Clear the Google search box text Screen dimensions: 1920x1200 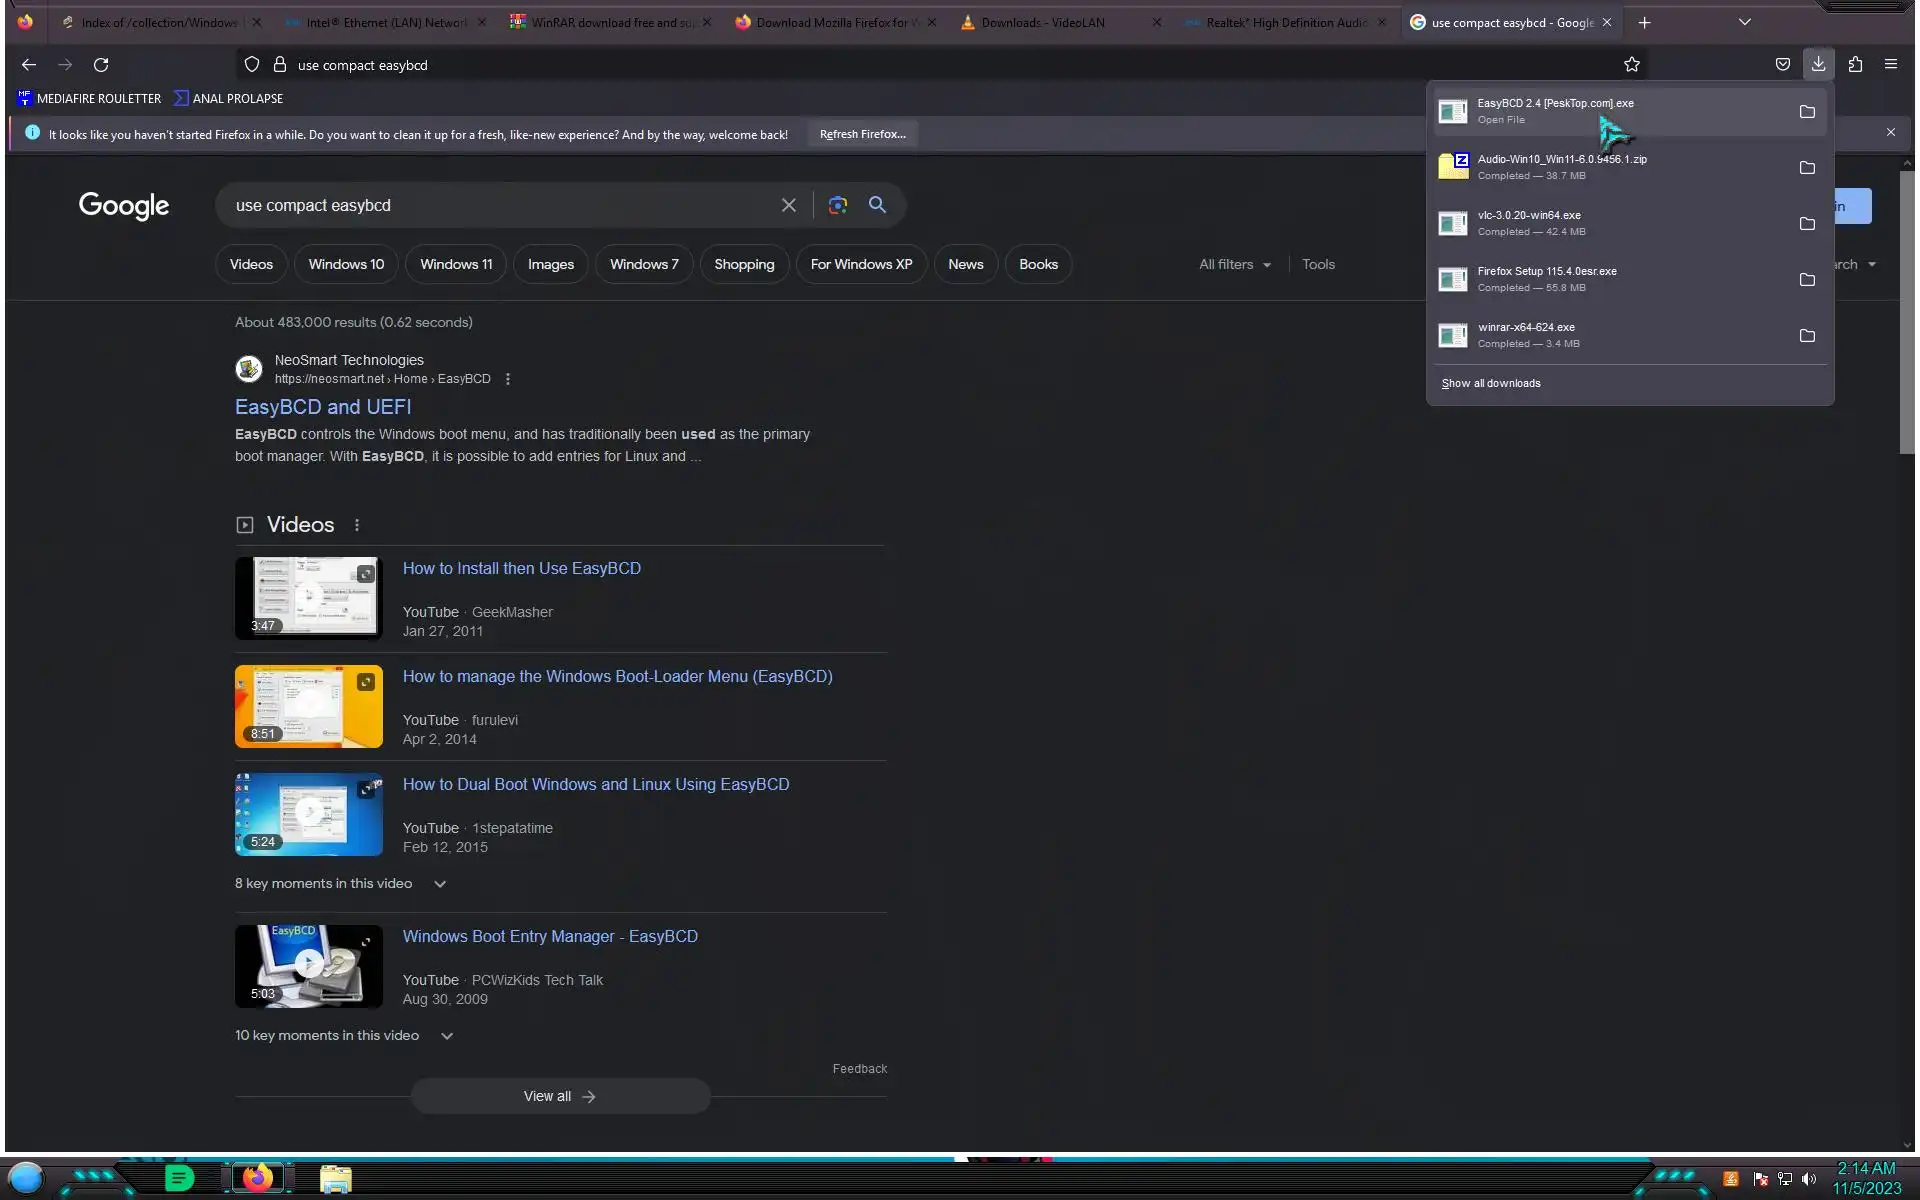click(788, 205)
